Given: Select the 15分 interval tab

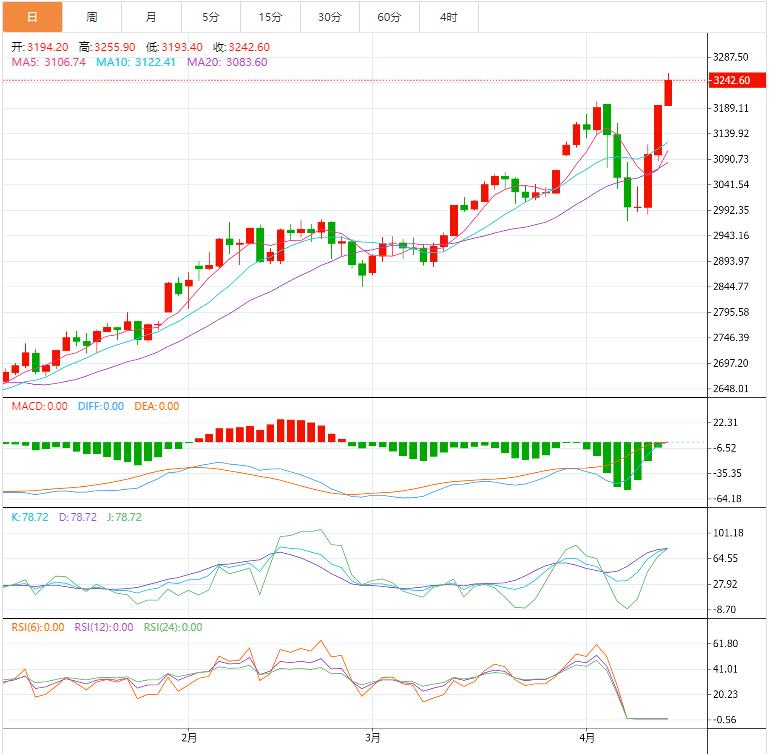Looking at the screenshot, I should pos(270,17).
